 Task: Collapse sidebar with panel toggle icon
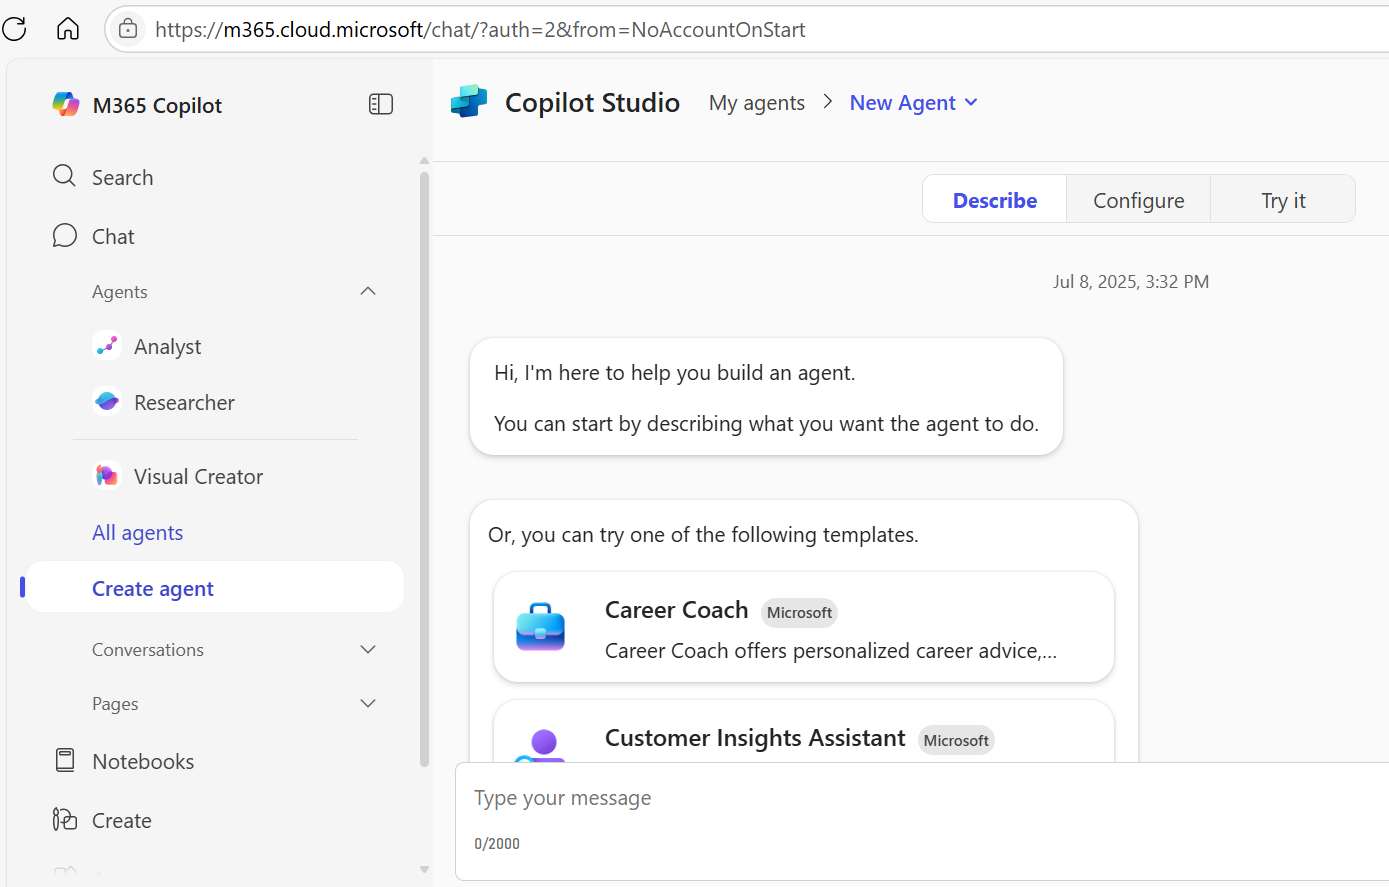[x=381, y=104]
